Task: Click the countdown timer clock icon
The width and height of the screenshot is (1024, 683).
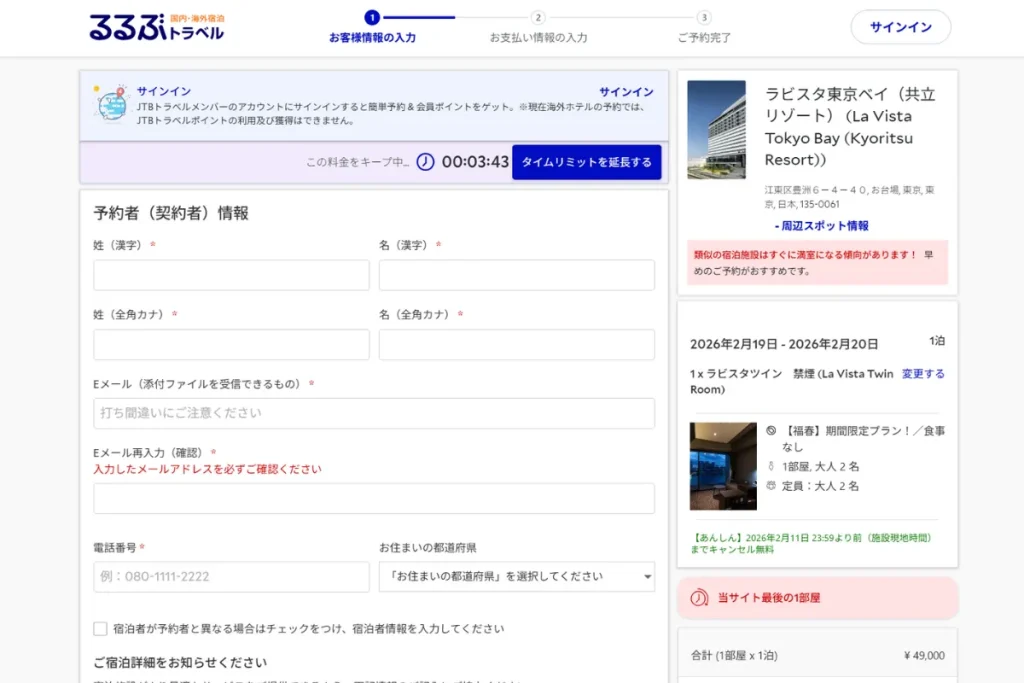Action: [427, 160]
